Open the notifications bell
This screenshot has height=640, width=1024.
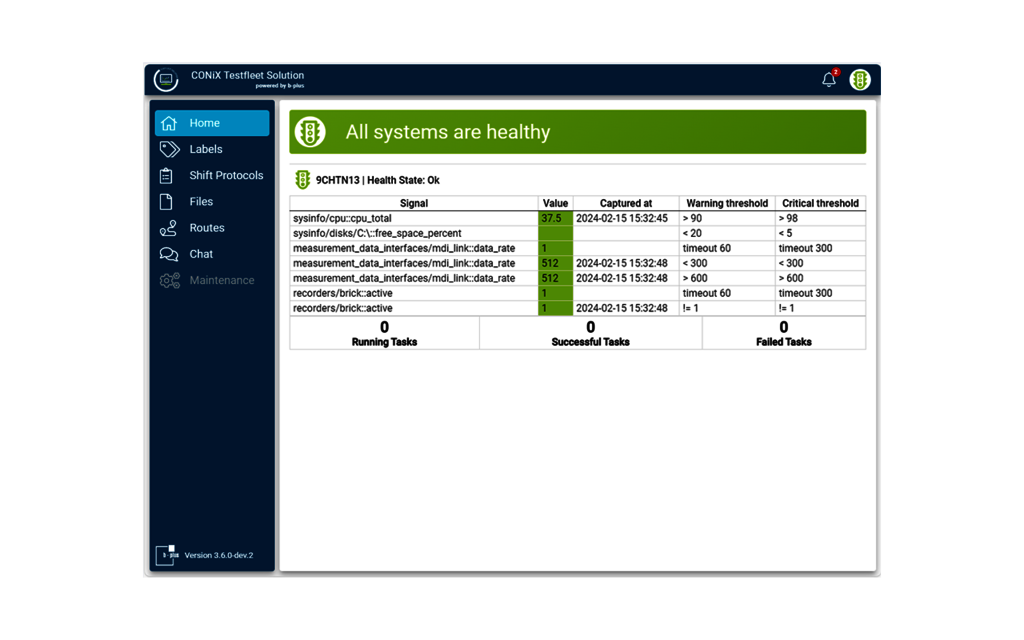point(829,79)
